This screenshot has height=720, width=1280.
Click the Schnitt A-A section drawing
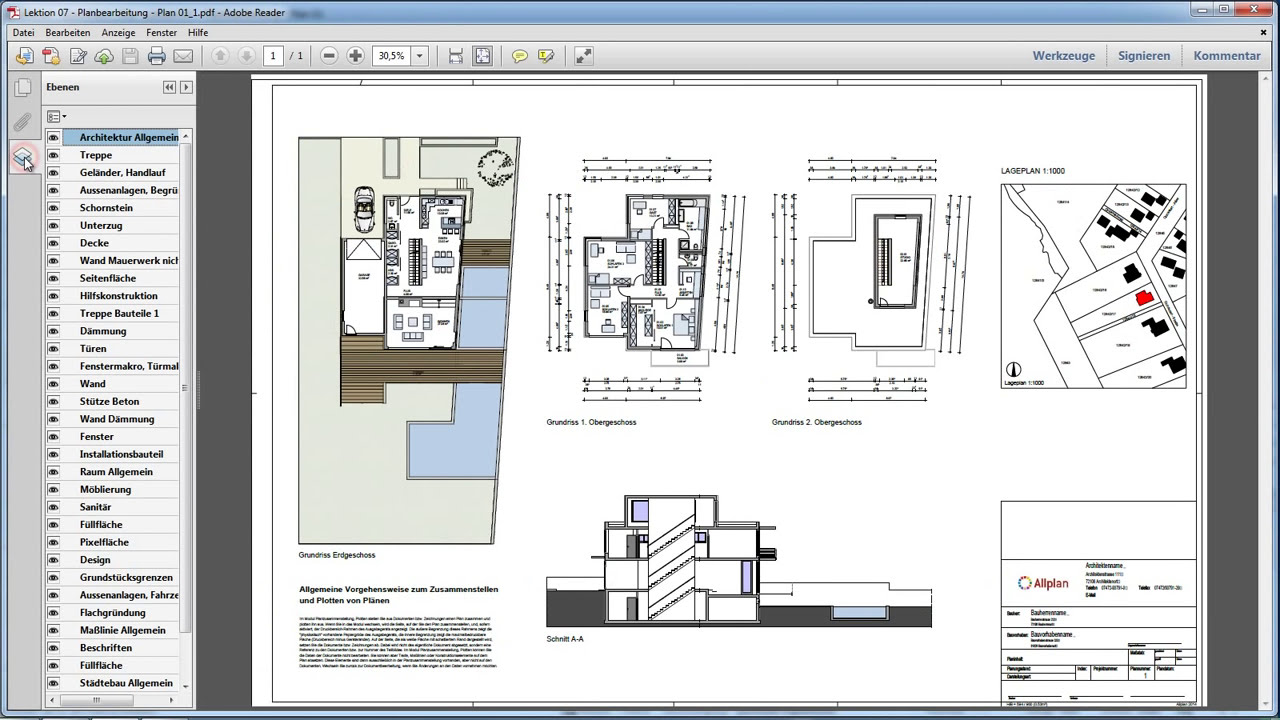pos(738,561)
